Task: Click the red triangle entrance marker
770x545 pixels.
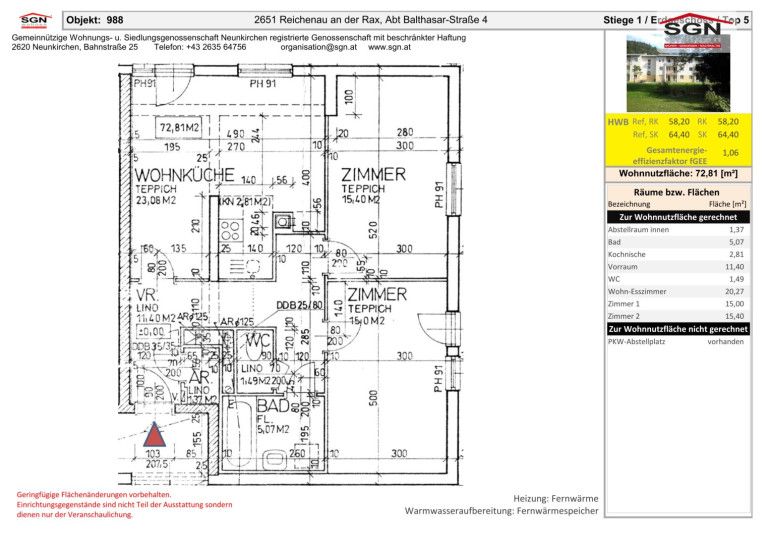Action: click(154, 435)
